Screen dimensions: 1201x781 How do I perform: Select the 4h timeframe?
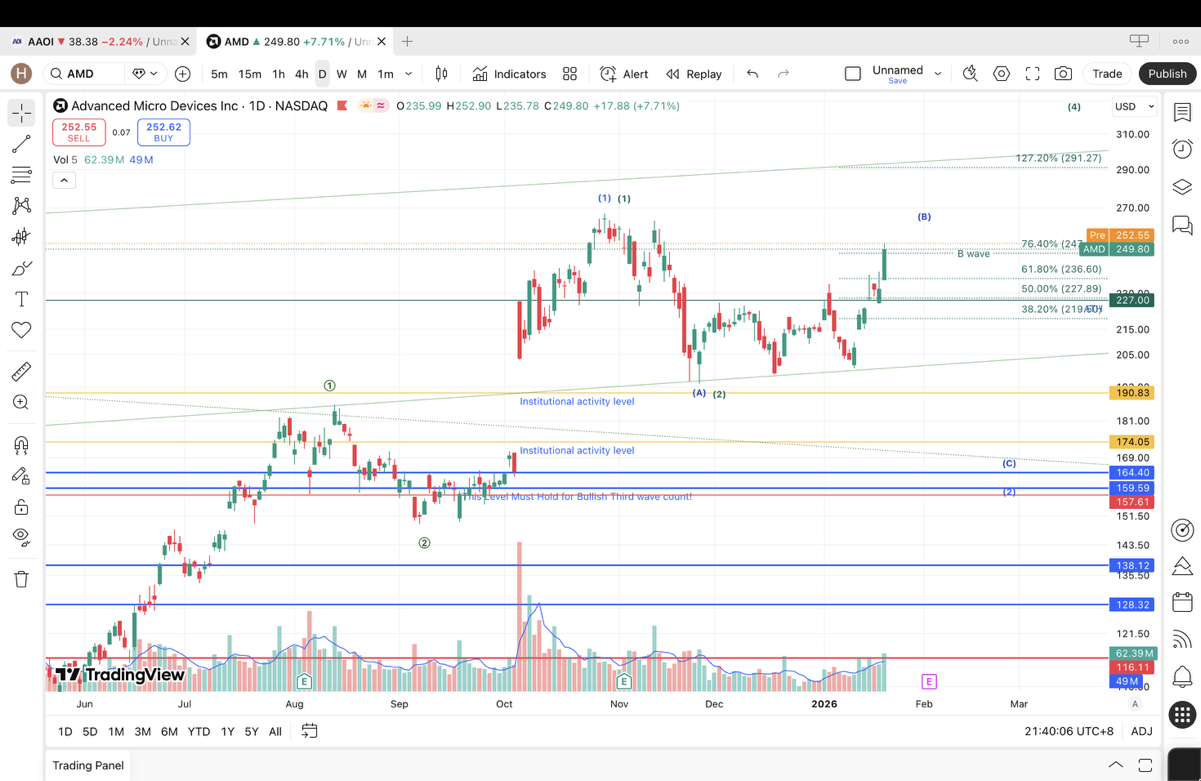click(x=301, y=74)
